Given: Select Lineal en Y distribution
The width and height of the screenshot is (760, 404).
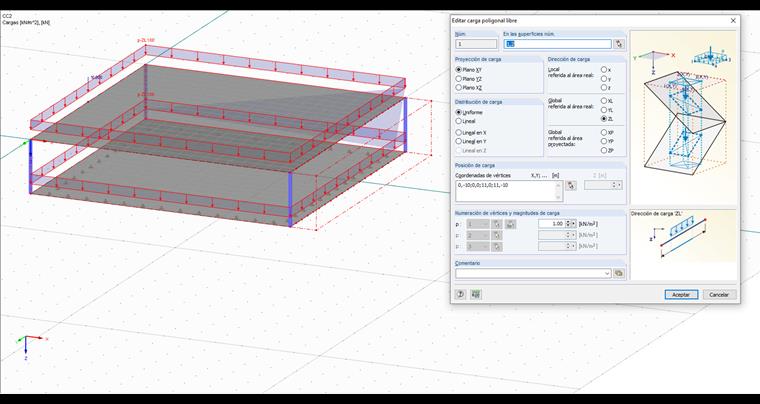Looking at the screenshot, I should (459, 141).
